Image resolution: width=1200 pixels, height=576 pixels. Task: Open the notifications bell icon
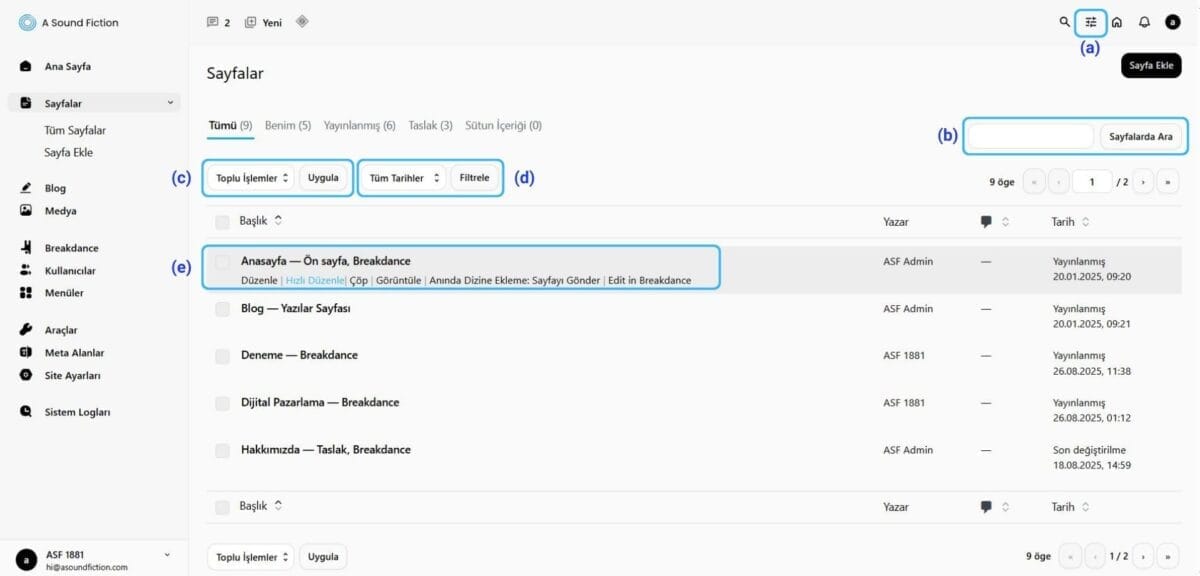(x=1145, y=22)
